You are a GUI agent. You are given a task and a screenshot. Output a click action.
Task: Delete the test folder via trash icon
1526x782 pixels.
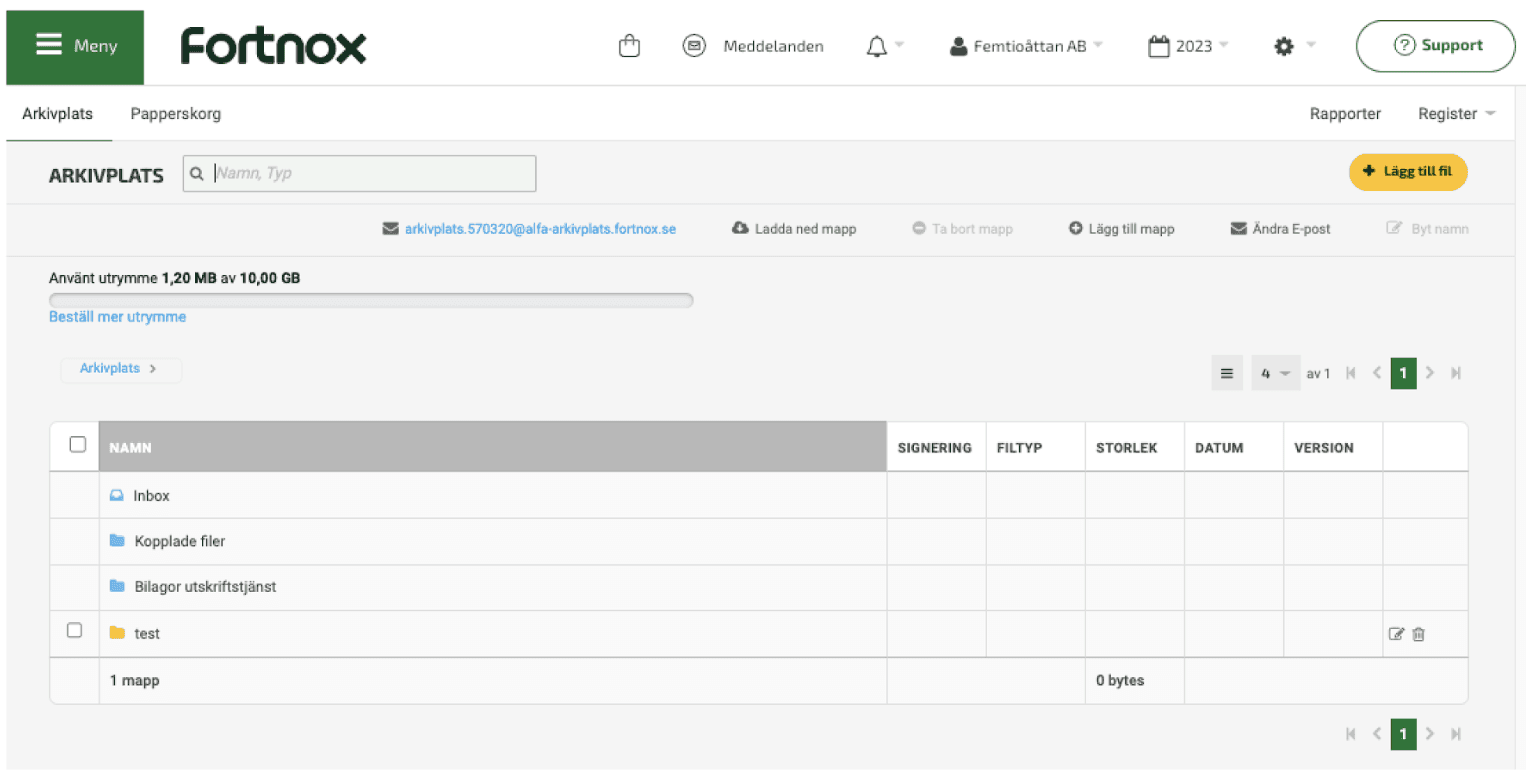click(x=1418, y=634)
